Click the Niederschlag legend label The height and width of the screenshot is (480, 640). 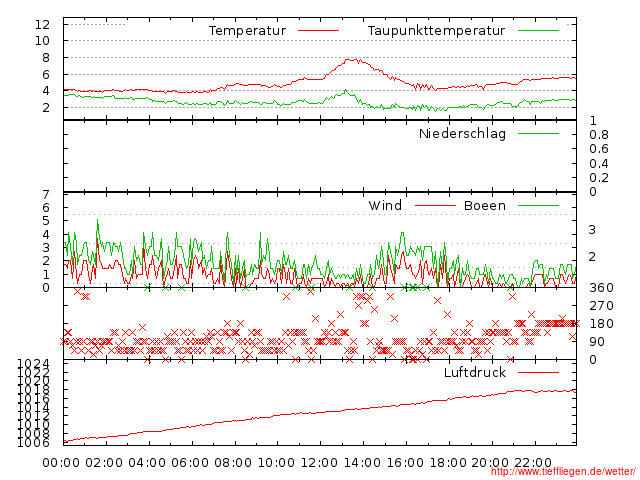tap(462, 133)
